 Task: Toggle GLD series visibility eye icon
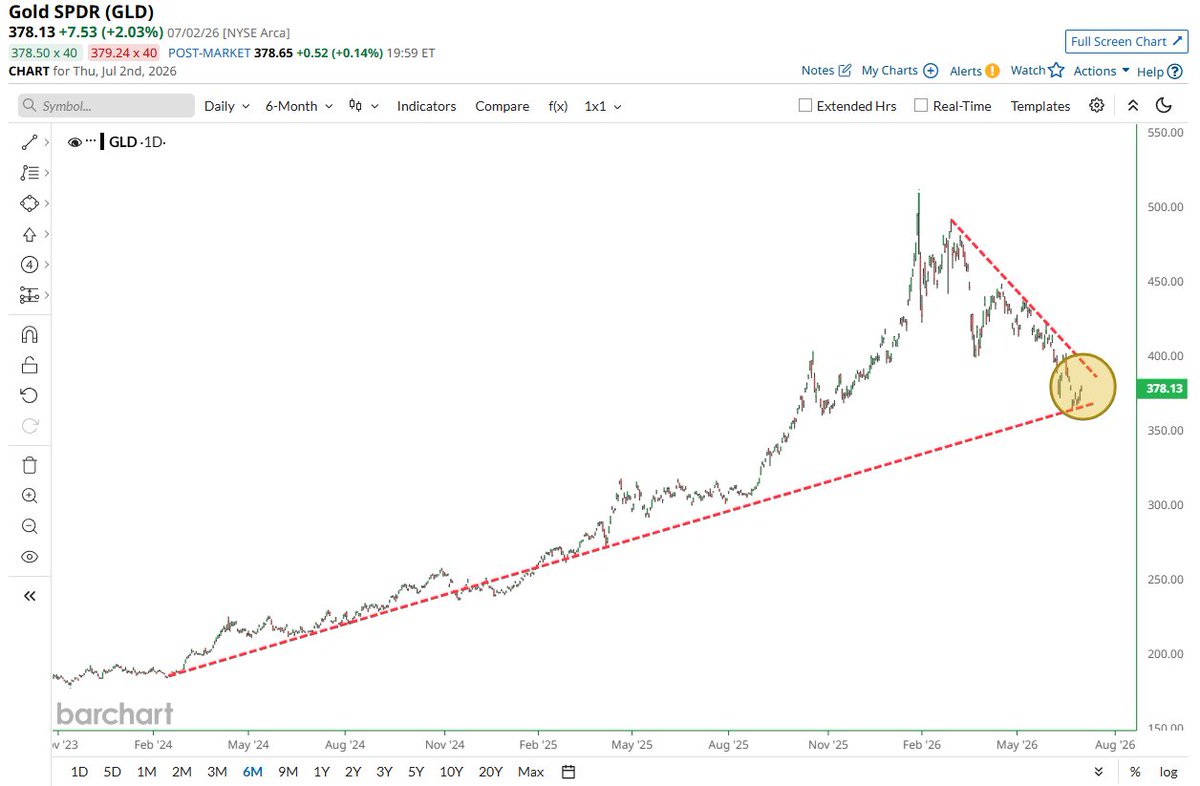74,142
